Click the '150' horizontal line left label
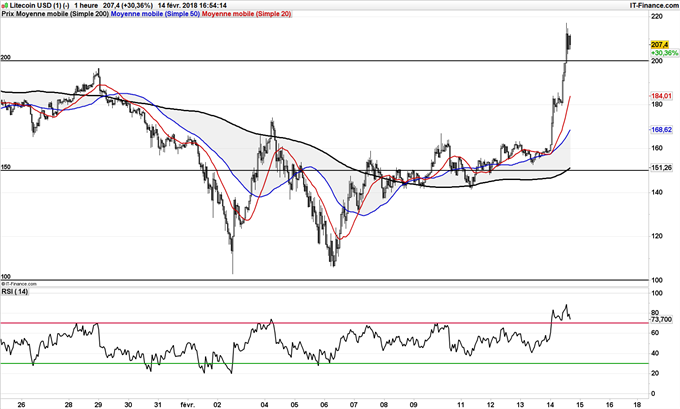Viewport: 680px width, 409px height. 6,167
